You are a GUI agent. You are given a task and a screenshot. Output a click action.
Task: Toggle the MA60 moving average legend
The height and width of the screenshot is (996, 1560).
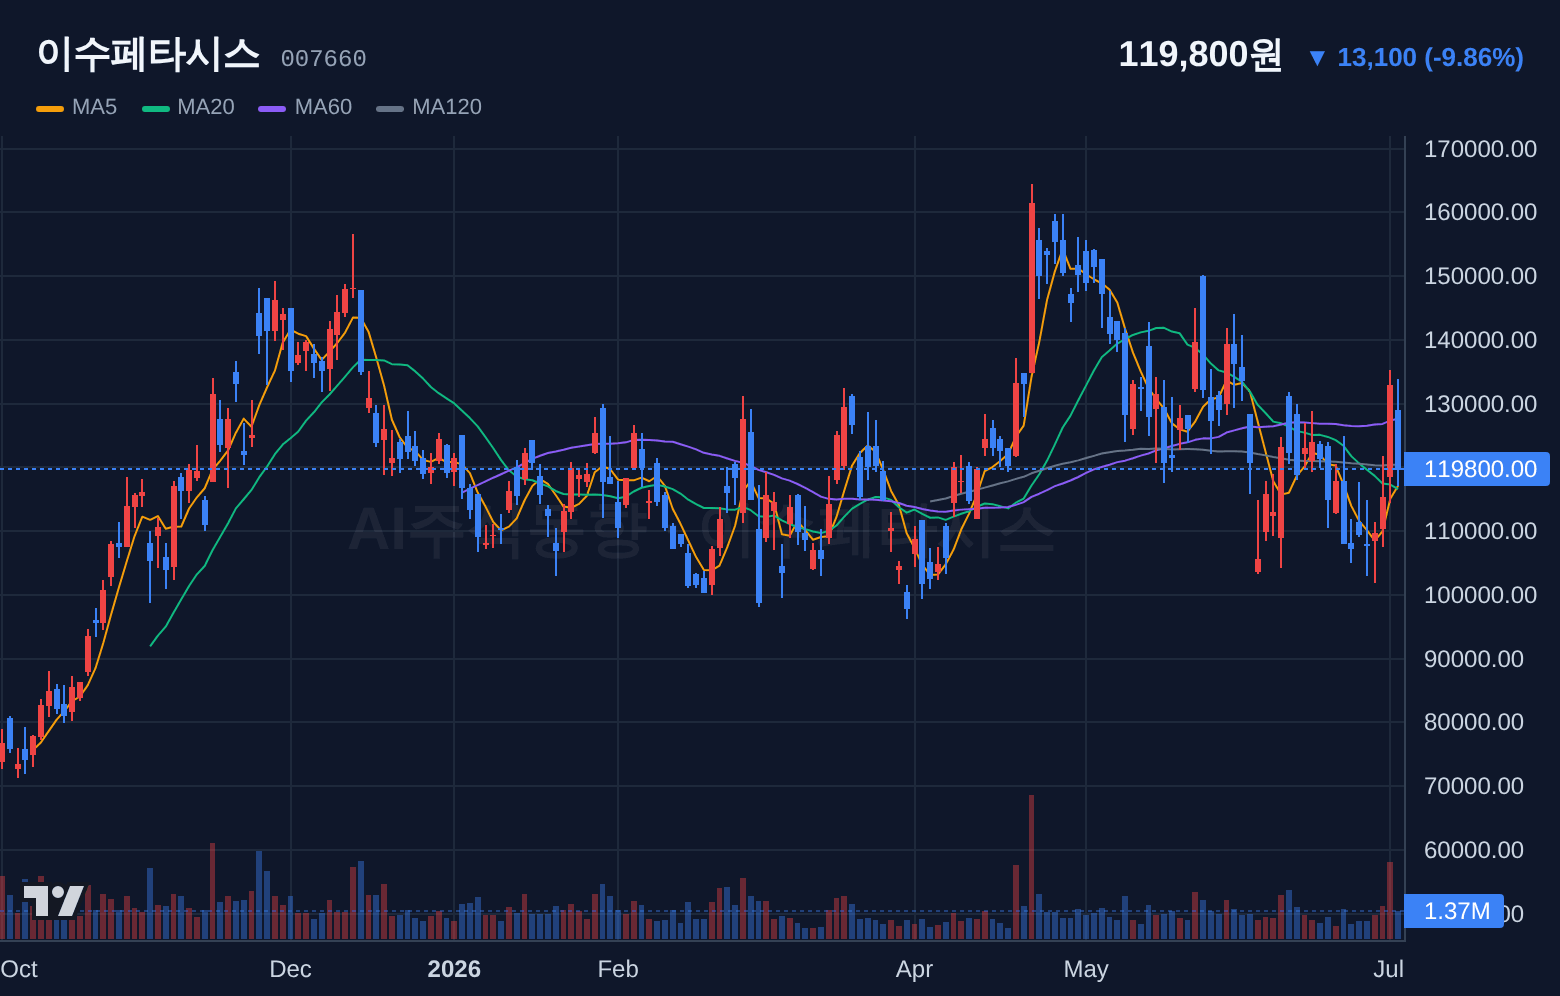coord(305,107)
